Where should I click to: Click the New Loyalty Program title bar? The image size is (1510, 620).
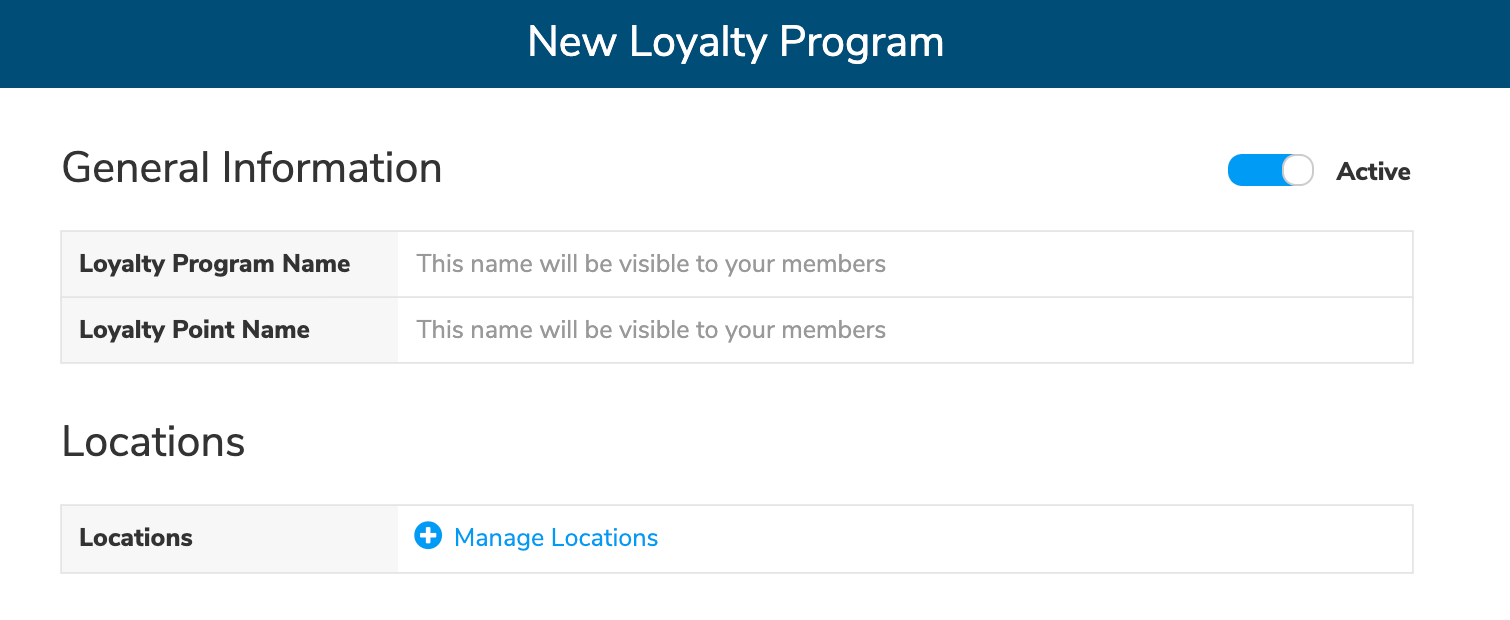[x=735, y=42]
